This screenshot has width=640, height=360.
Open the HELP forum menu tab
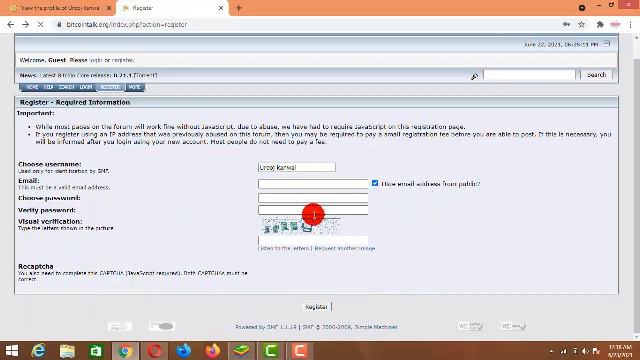(x=48, y=87)
